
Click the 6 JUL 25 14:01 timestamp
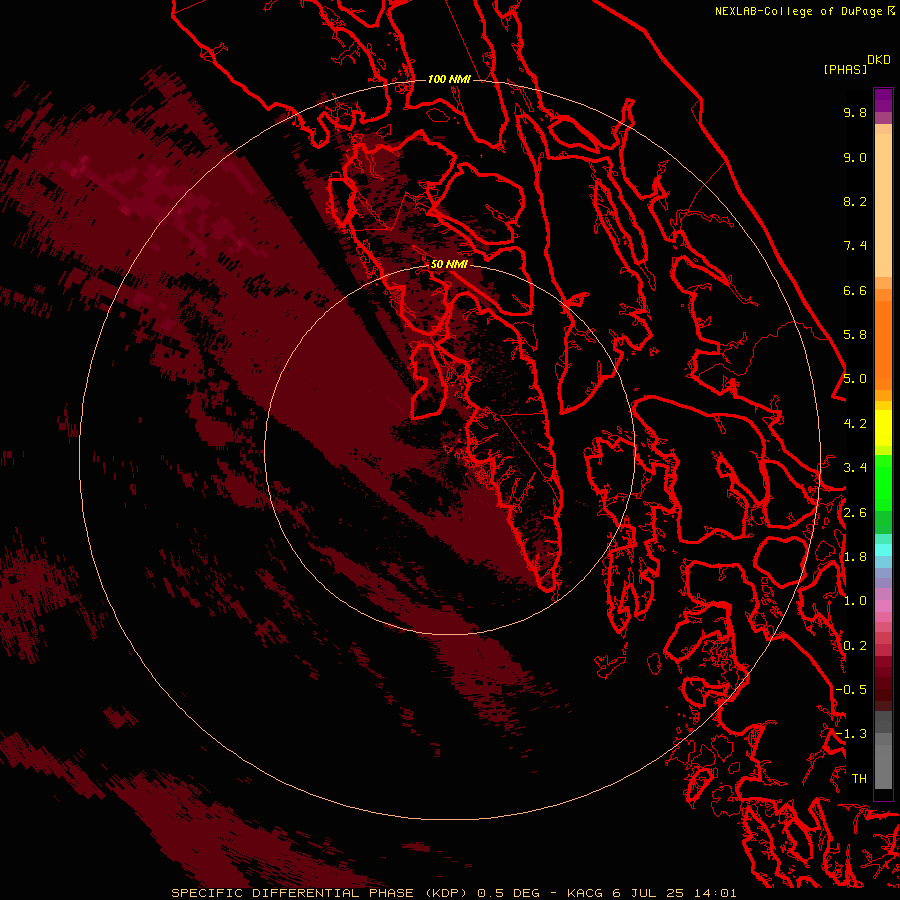click(x=674, y=893)
